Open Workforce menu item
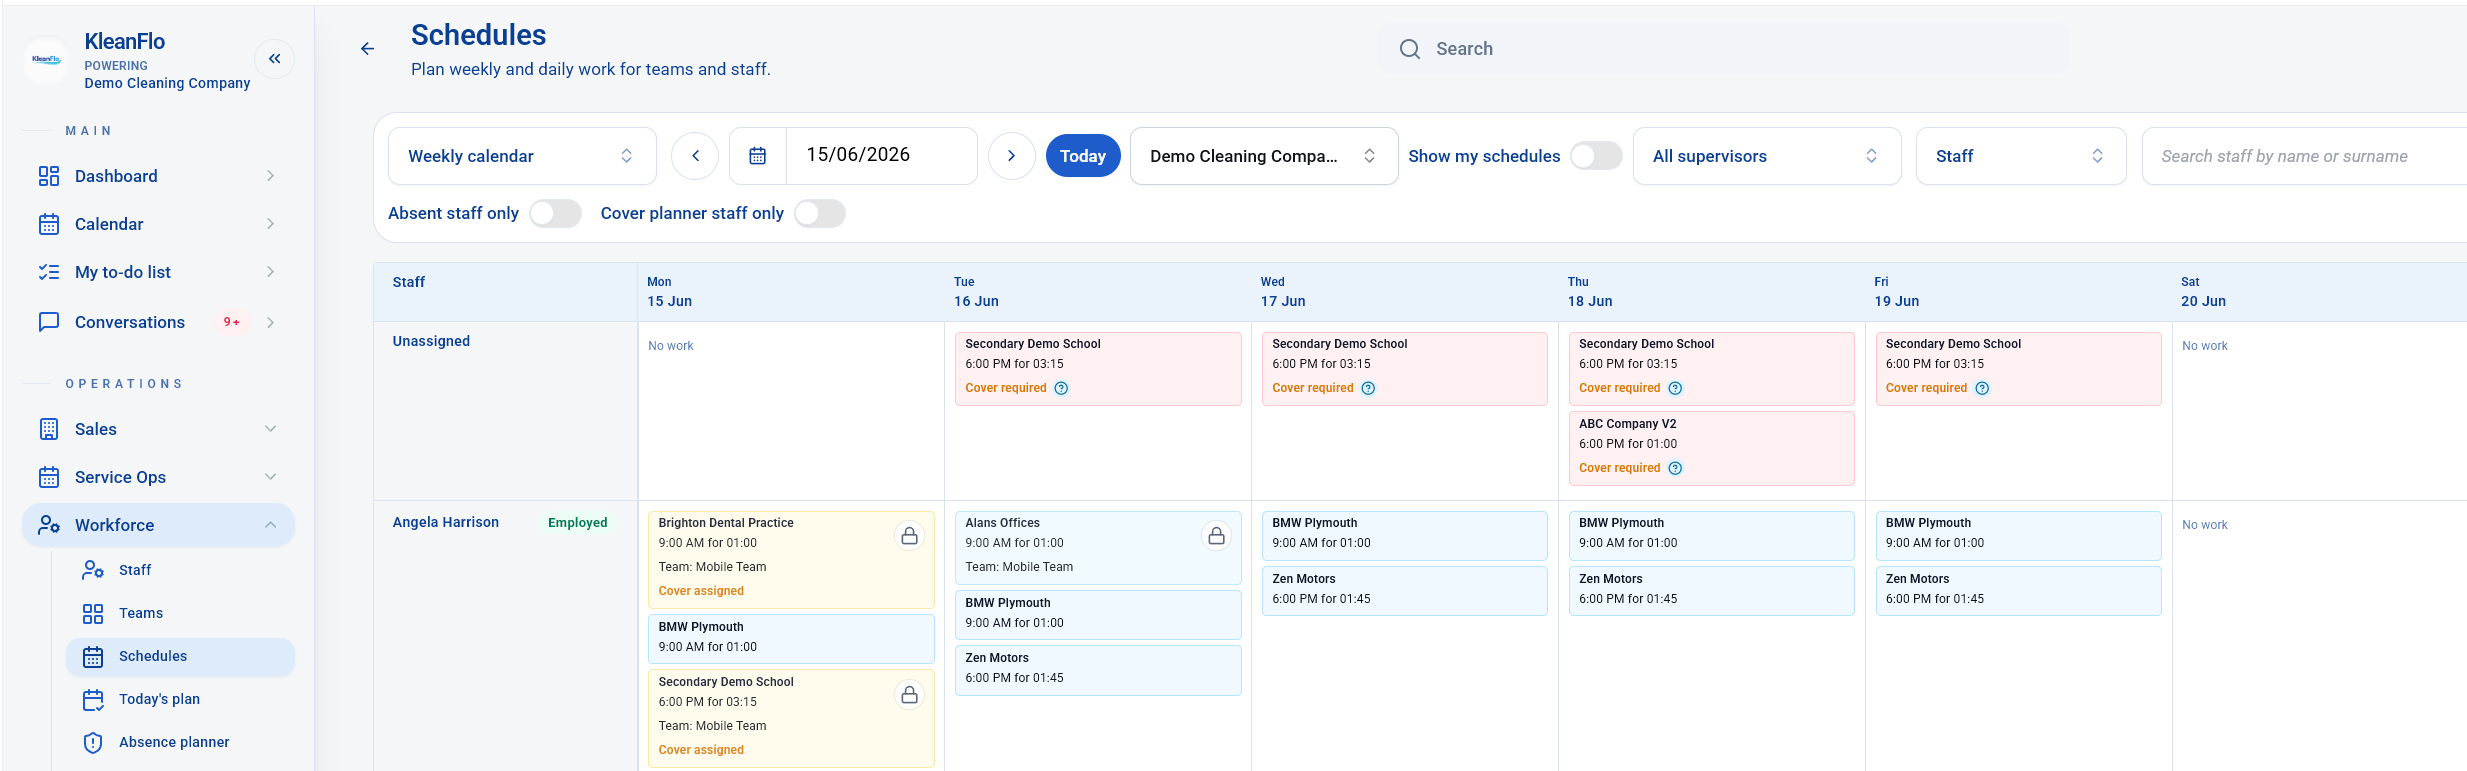This screenshot has width=2467, height=771. point(158,525)
